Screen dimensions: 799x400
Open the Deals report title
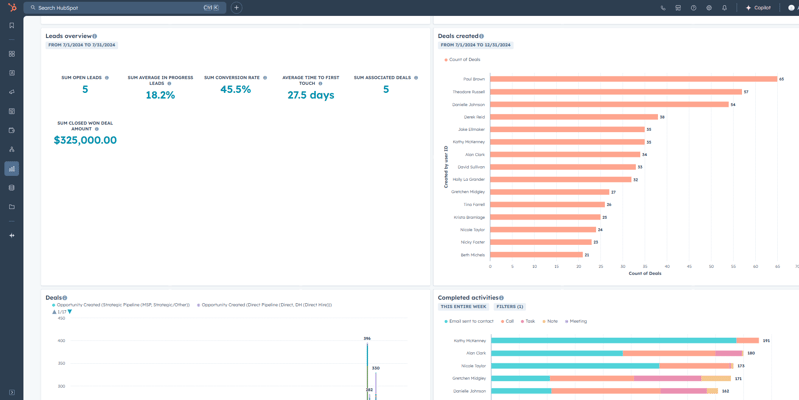[x=54, y=298]
